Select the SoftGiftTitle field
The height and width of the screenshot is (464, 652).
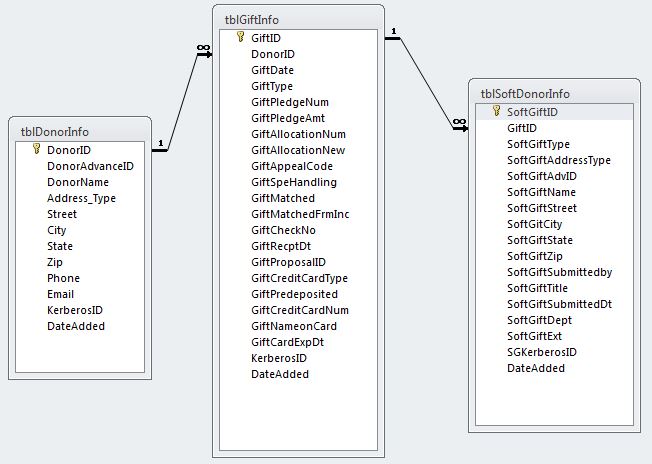tap(554, 288)
